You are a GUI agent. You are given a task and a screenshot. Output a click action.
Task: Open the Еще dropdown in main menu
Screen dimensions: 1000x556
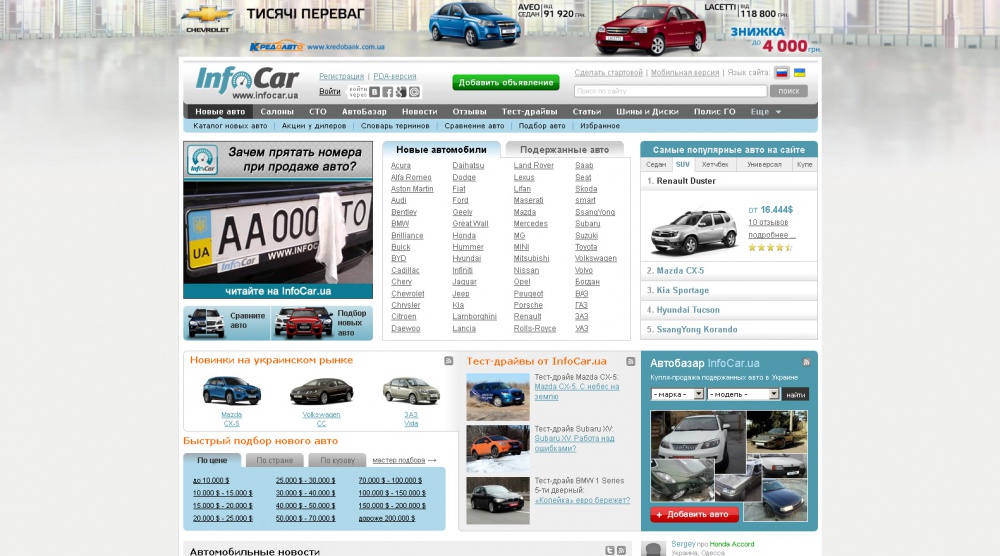pyautogui.click(x=765, y=112)
